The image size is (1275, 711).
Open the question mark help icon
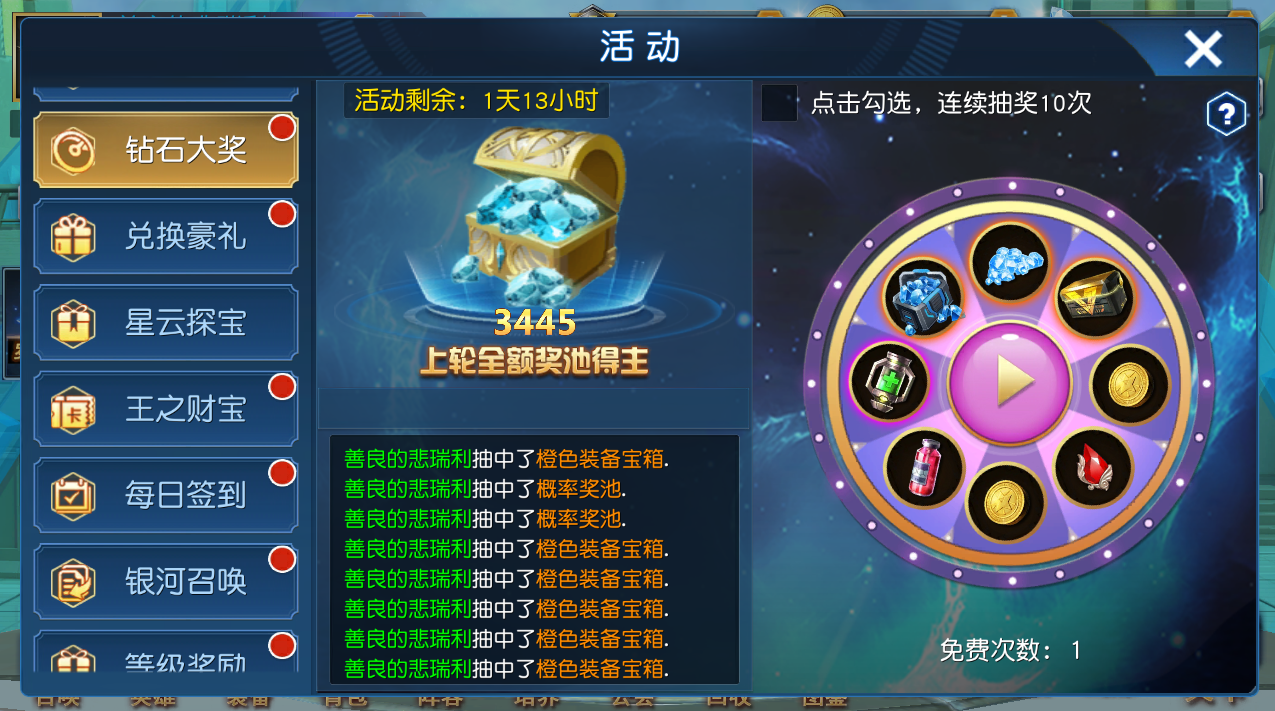(x=1226, y=116)
